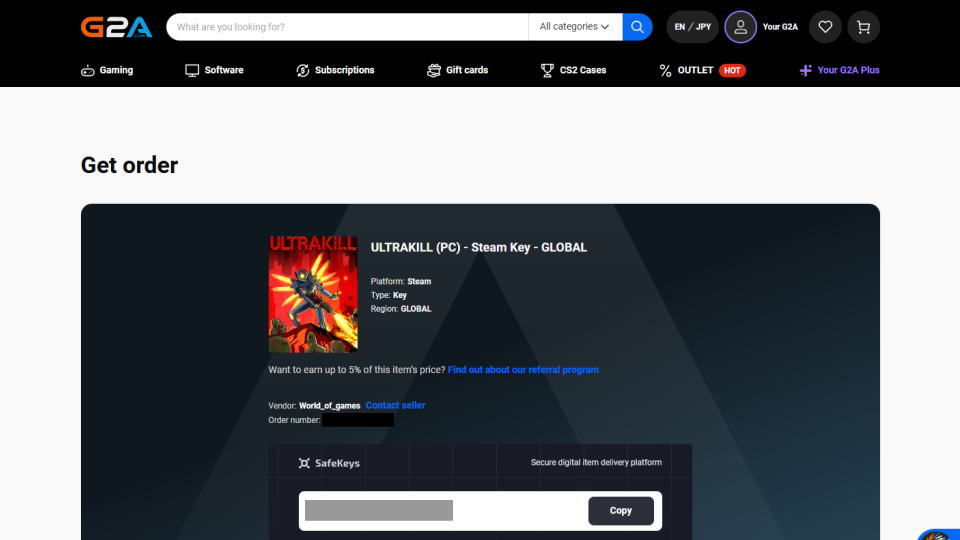
Task: Click the SafeKeys logo icon
Action: point(304,463)
